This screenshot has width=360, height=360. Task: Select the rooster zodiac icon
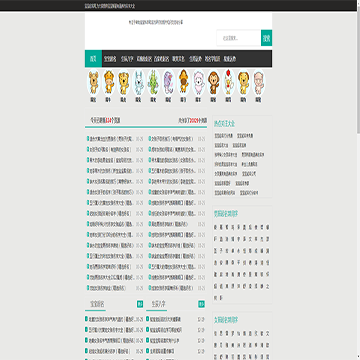(228, 82)
